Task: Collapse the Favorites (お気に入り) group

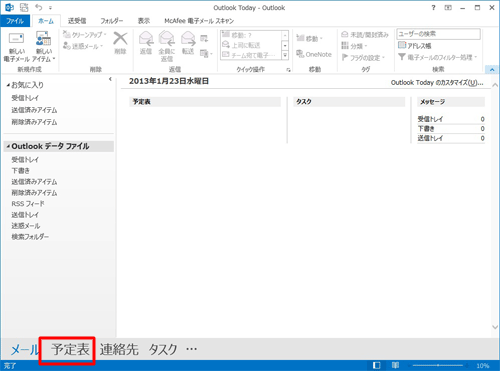Action: tap(8, 85)
